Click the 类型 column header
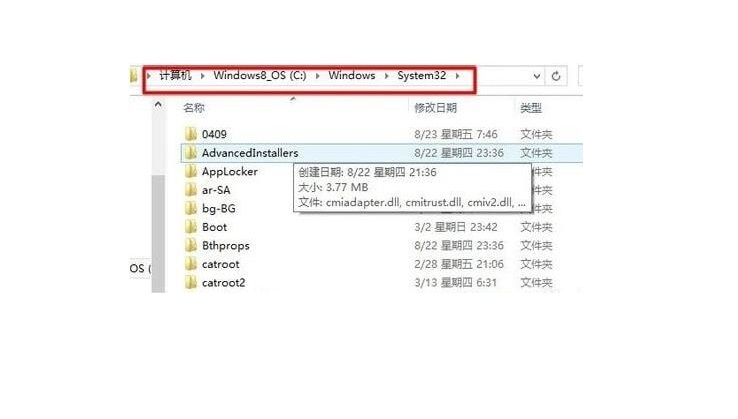The height and width of the screenshot is (419, 738). pos(531,108)
